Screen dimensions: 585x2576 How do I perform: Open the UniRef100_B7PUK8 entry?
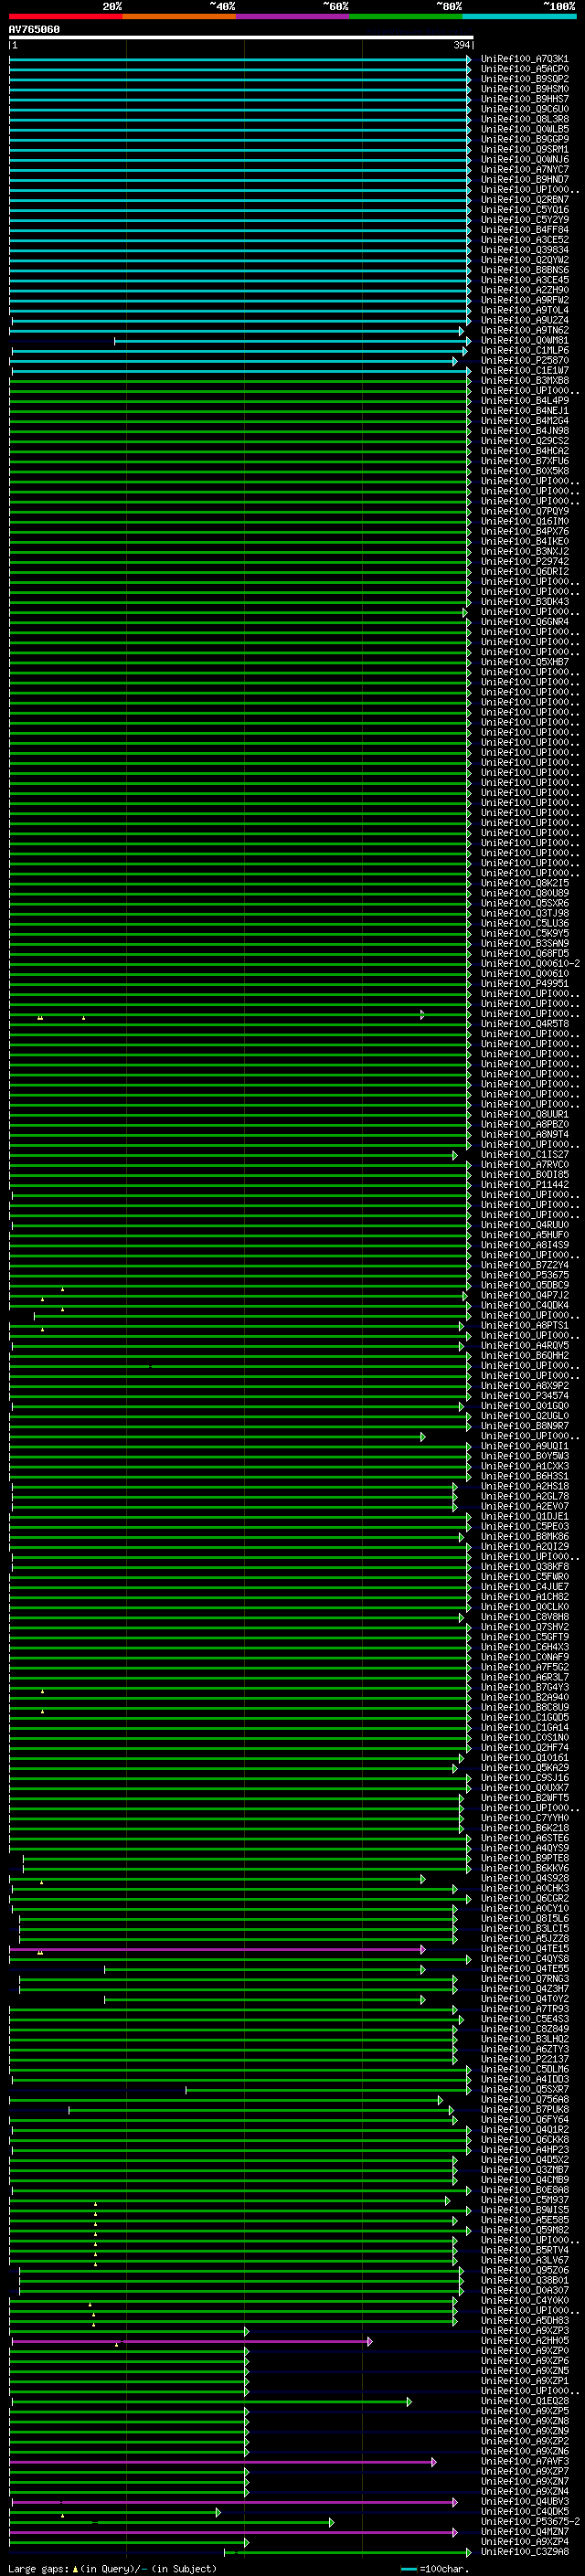[x=524, y=2109]
